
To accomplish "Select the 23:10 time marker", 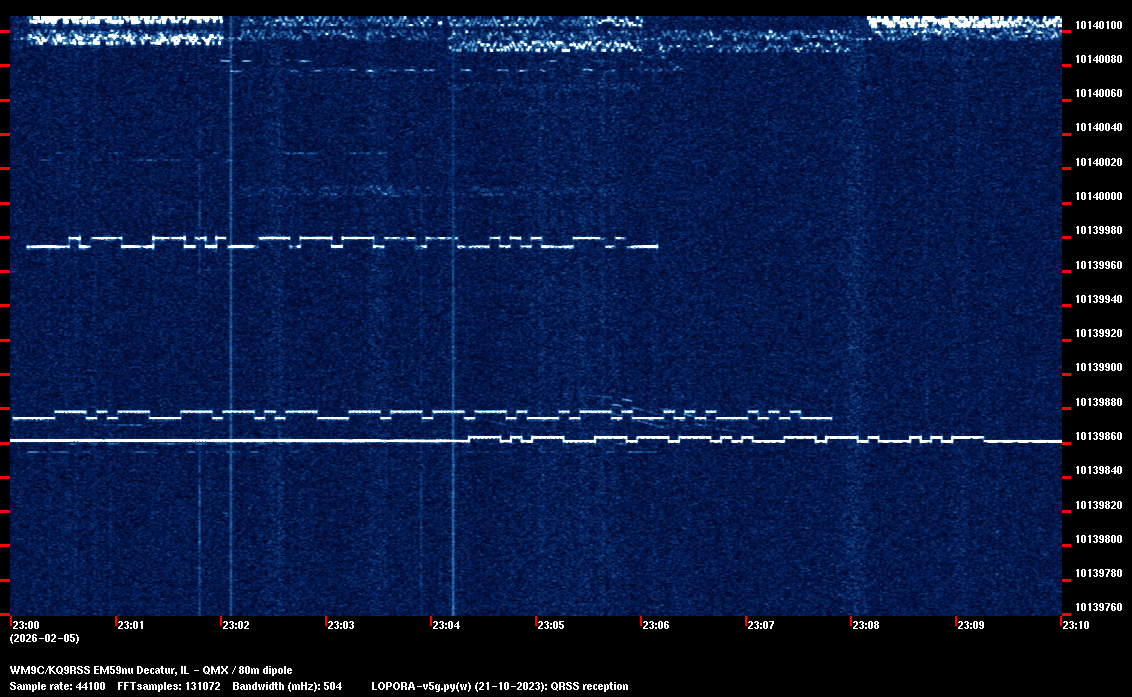I will coord(1075,625).
